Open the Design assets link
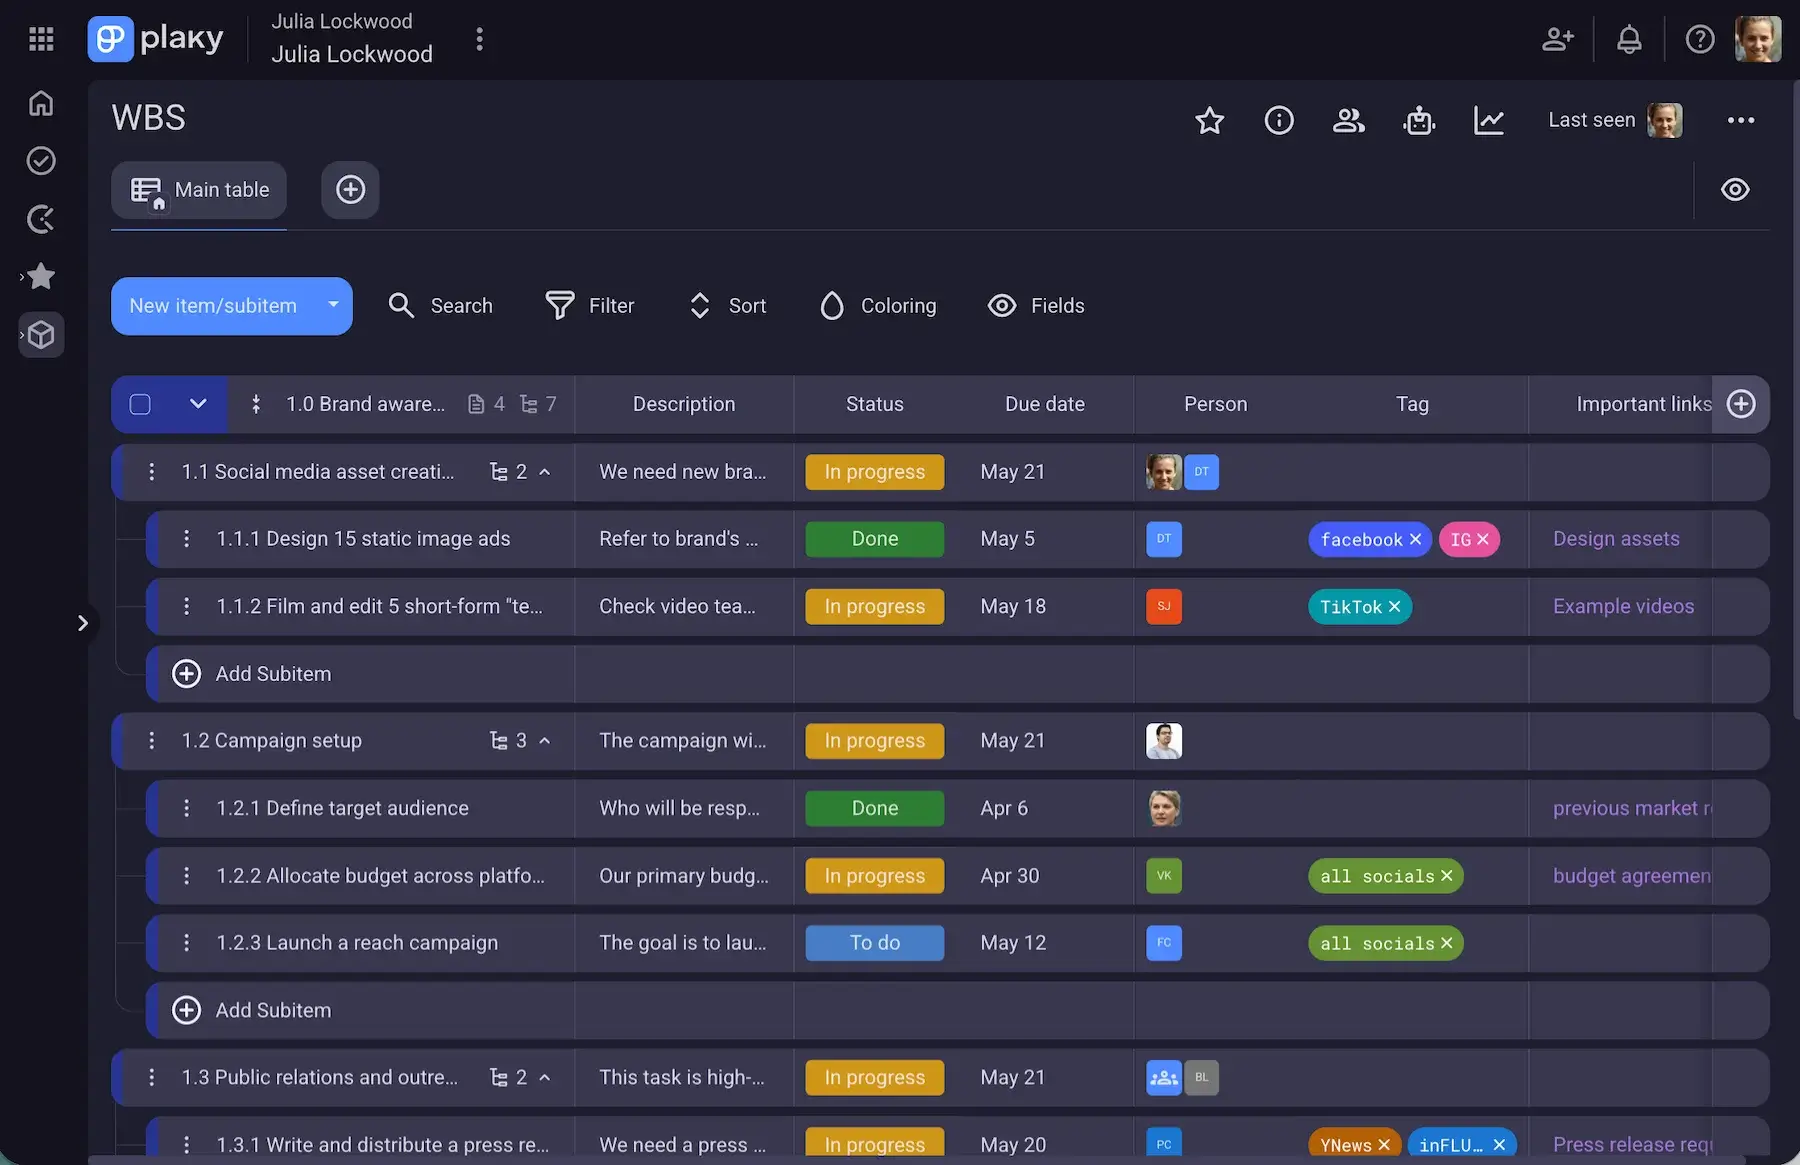 click(1616, 539)
